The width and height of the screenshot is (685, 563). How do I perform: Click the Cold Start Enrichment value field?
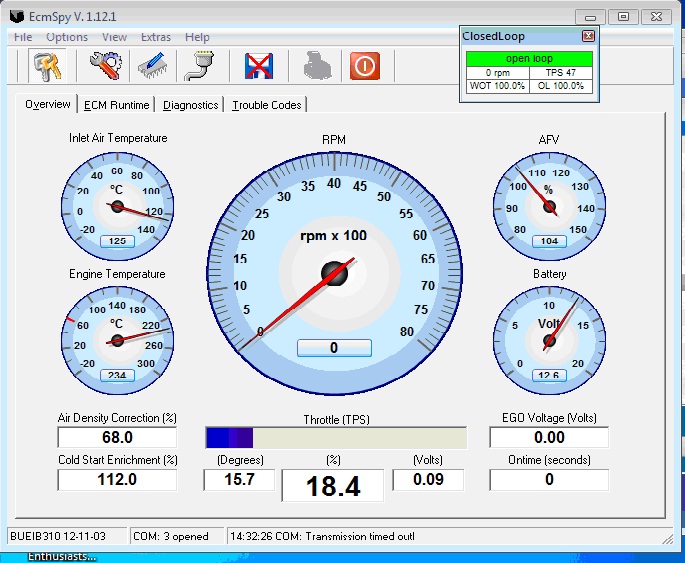coord(117,480)
